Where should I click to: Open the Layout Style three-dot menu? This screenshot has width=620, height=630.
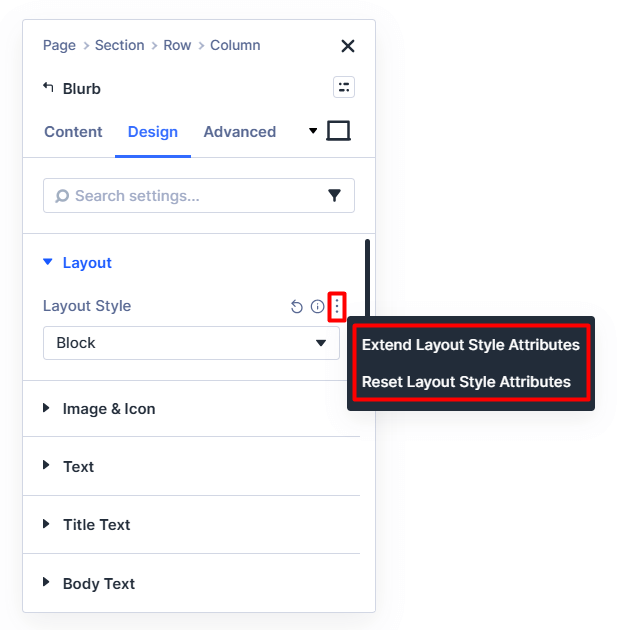pos(337,306)
